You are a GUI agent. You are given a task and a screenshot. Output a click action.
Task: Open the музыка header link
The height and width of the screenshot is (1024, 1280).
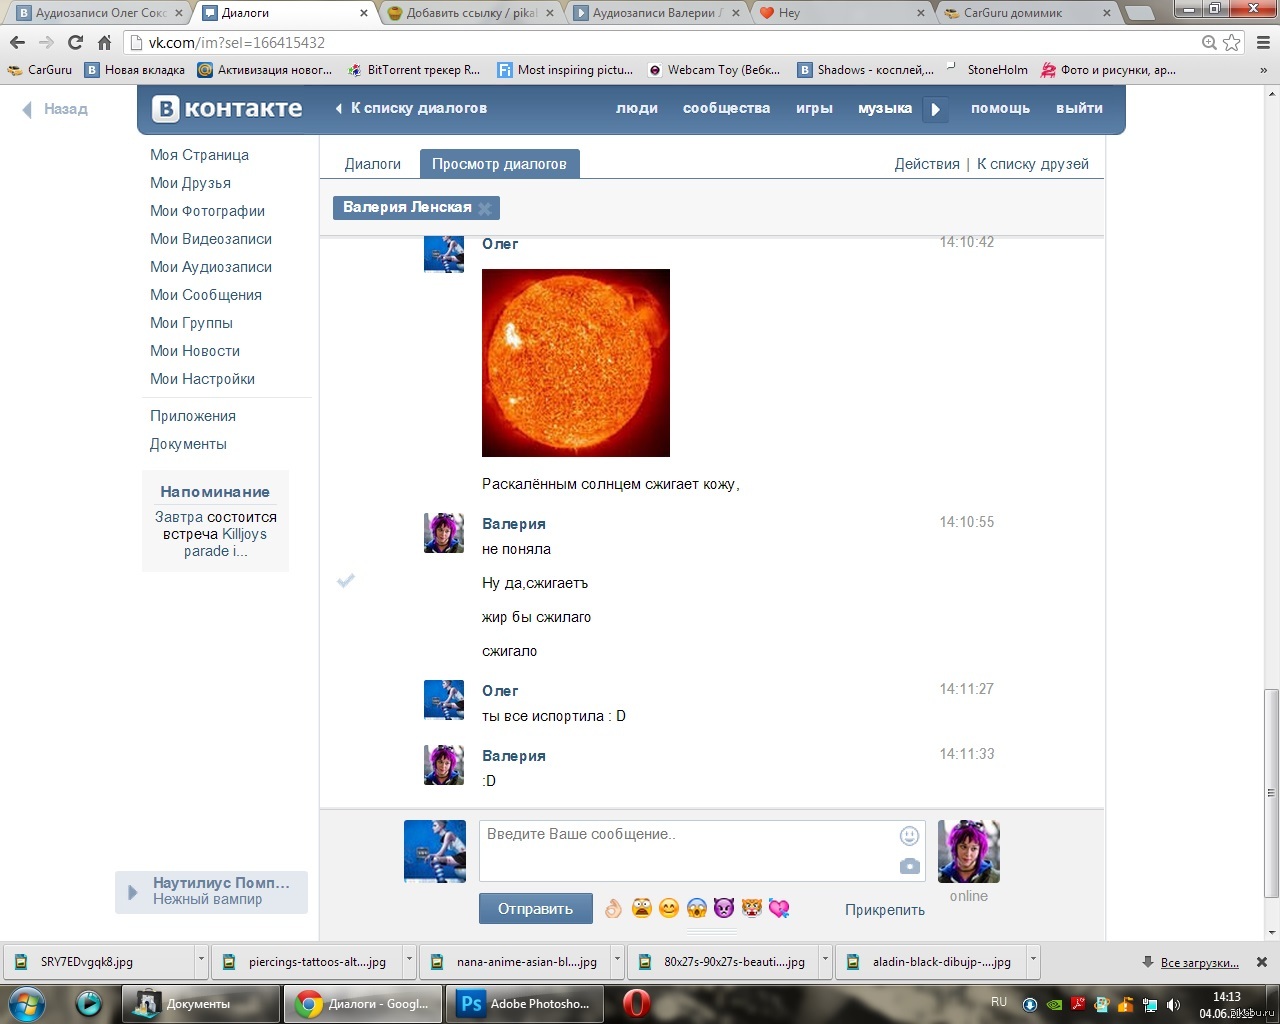[x=885, y=108]
